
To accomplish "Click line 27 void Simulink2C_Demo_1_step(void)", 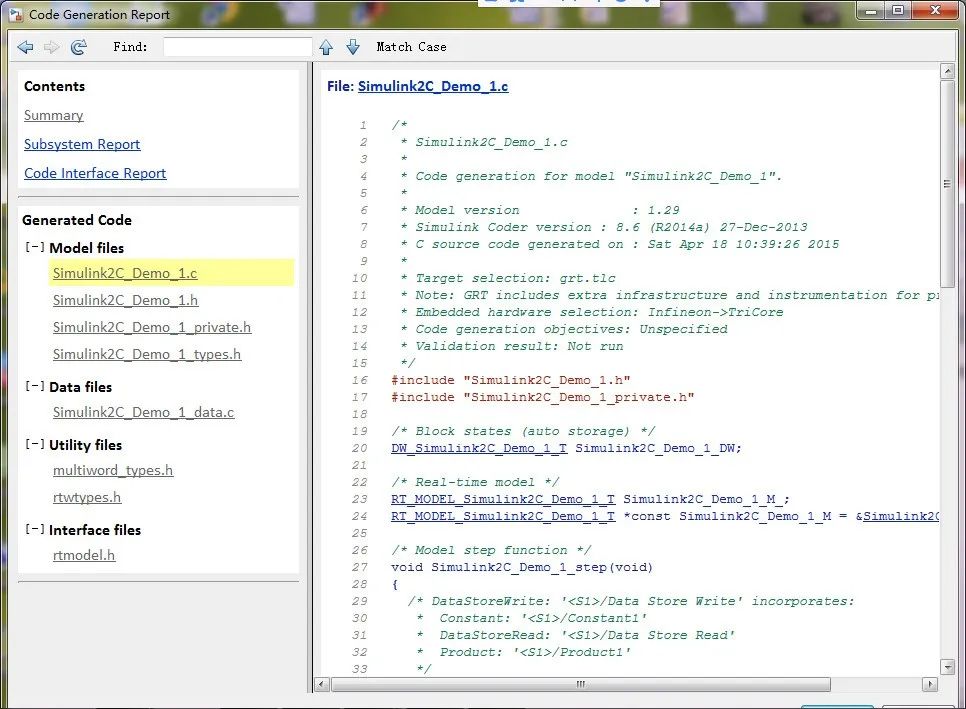I will [522, 567].
